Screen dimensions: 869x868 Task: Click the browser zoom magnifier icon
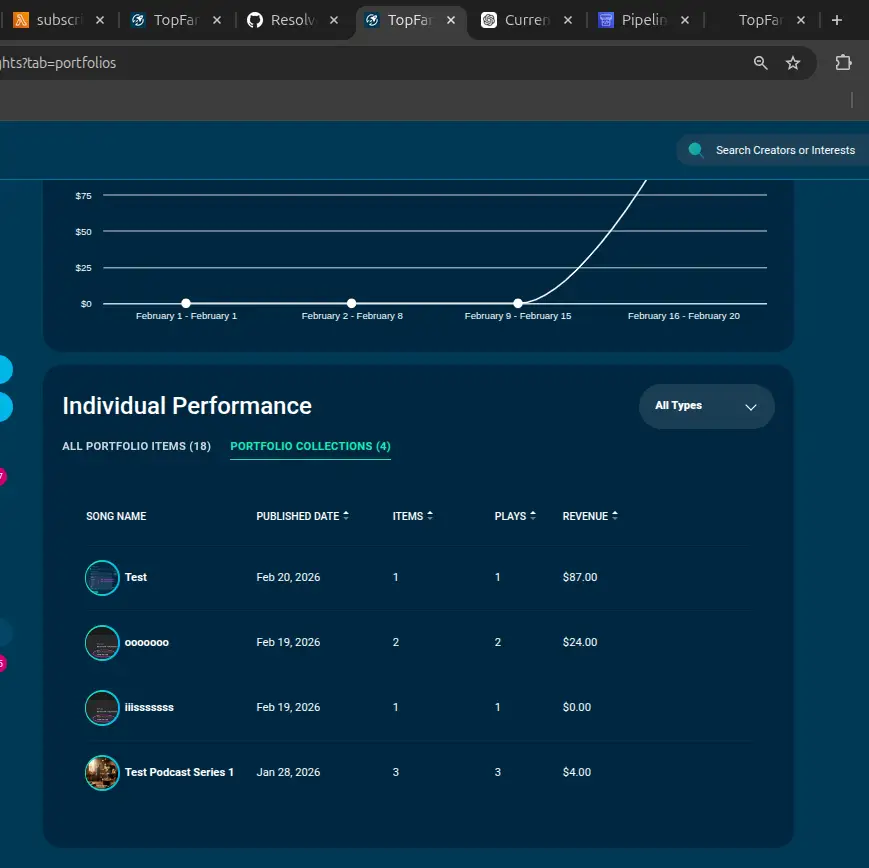[761, 63]
